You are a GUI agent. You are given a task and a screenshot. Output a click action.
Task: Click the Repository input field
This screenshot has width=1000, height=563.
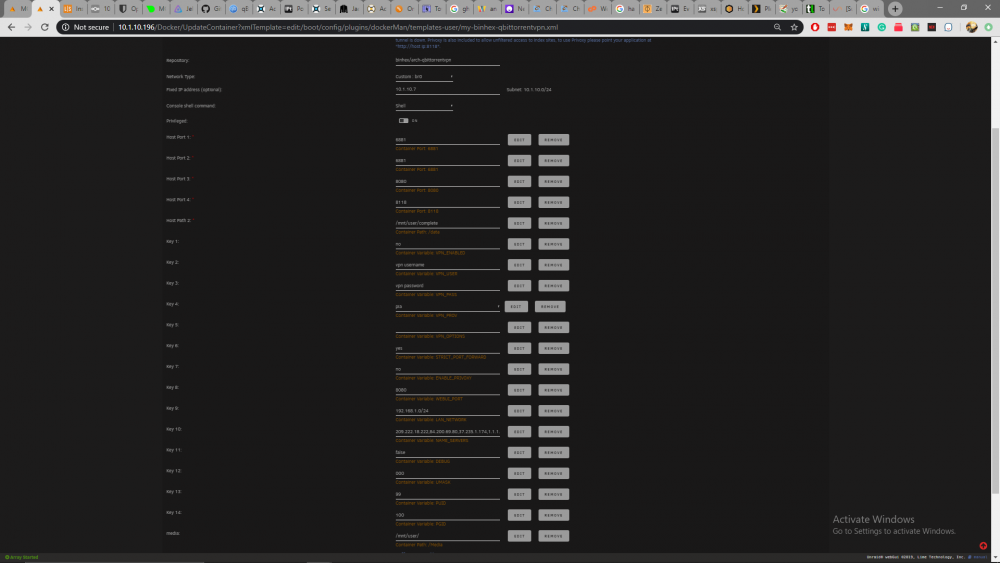click(448, 61)
